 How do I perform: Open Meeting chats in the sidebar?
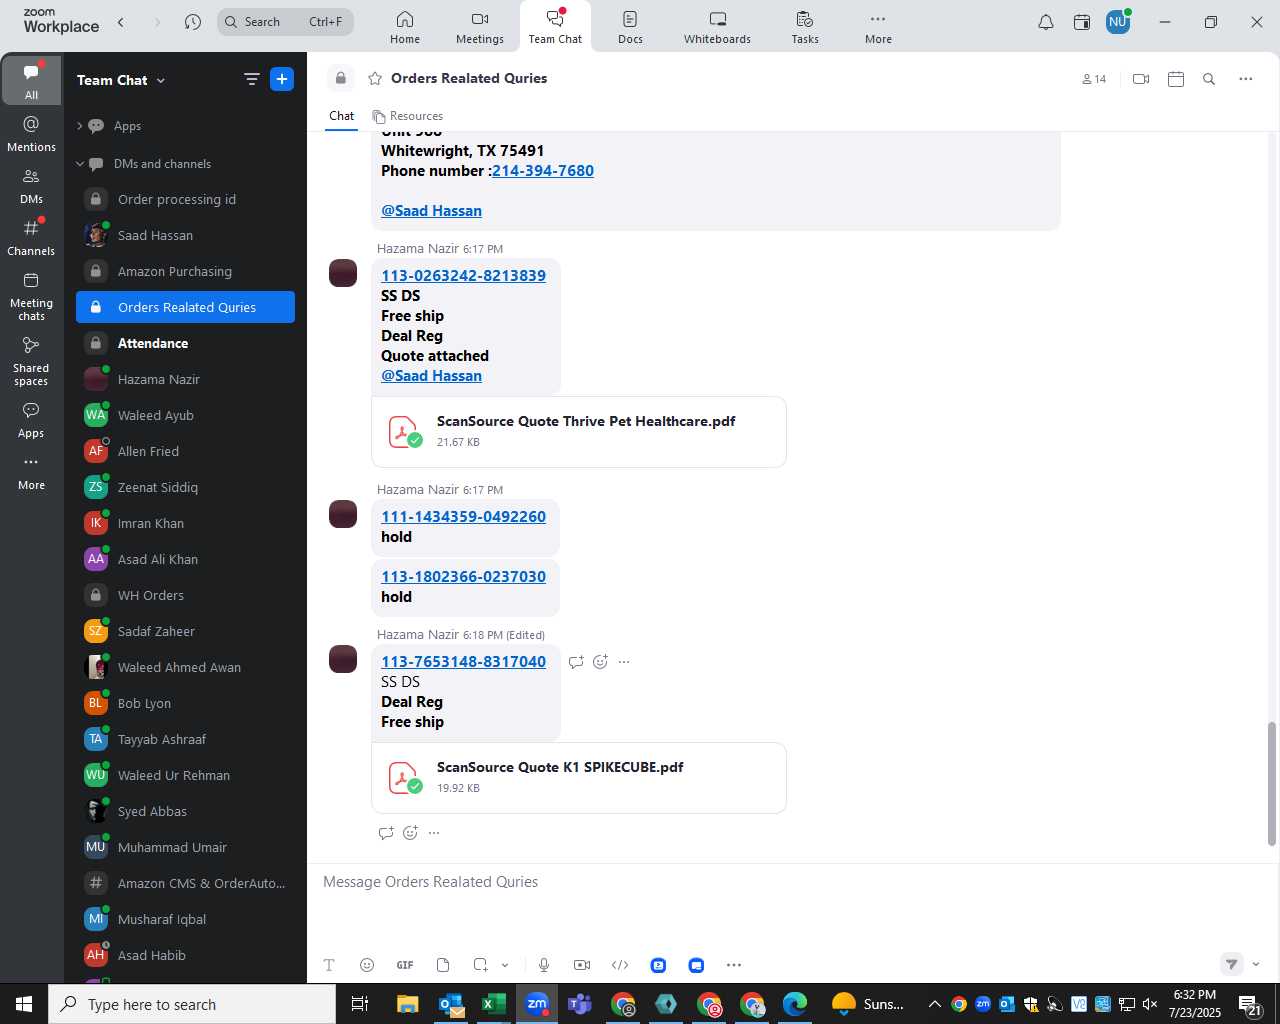31,296
